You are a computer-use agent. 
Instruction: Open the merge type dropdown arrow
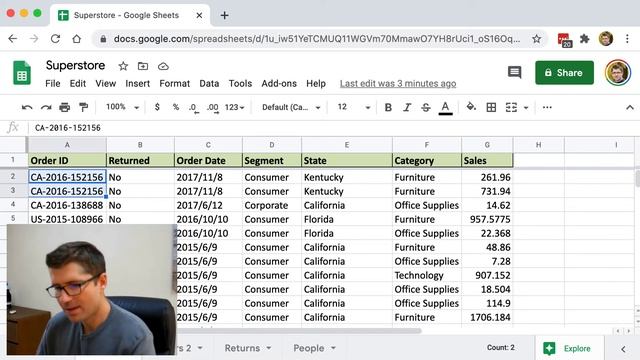[x=526, y=108]
